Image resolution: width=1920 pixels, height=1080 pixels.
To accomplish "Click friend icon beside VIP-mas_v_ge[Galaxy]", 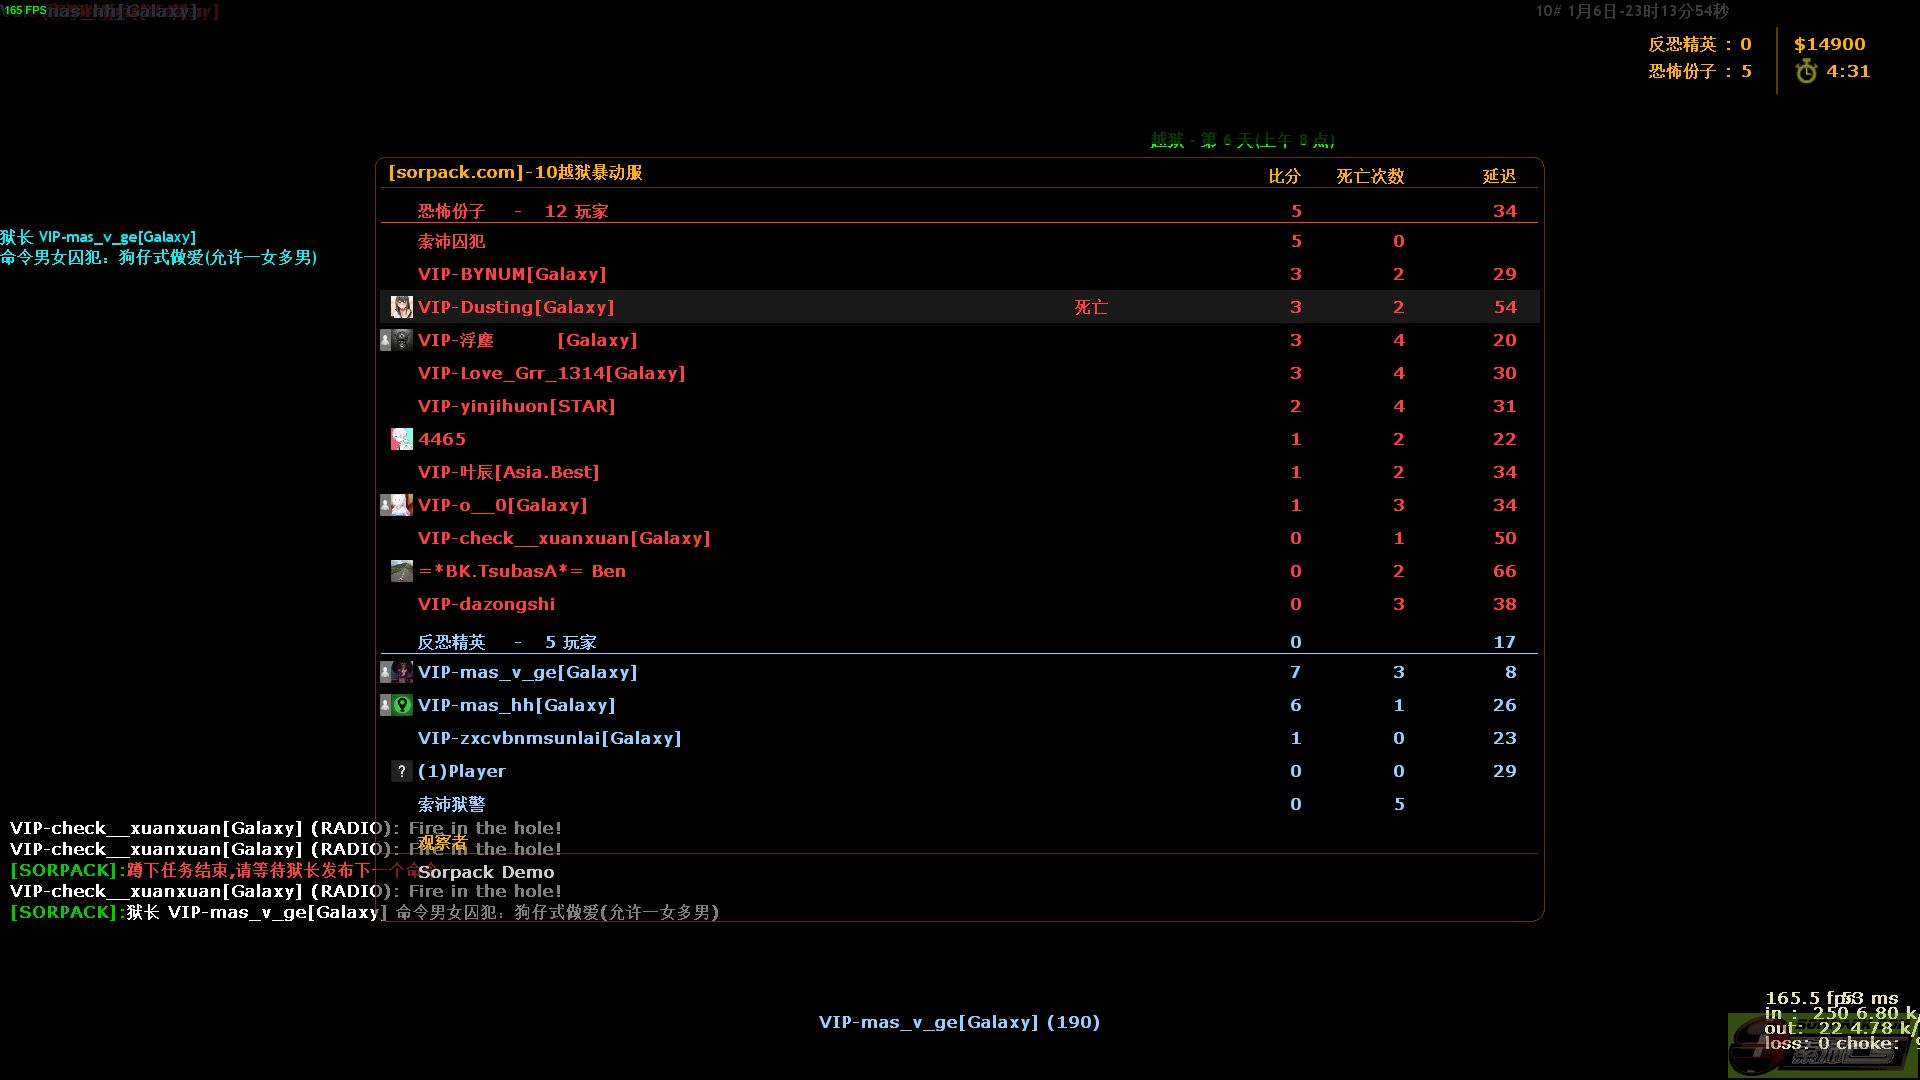I will pyautogui.click(x=386, y=672).
